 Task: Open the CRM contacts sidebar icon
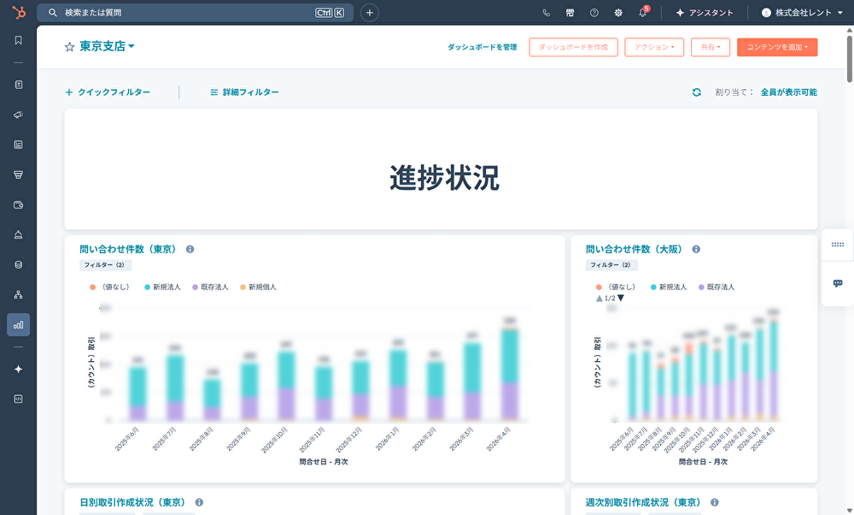19,84
